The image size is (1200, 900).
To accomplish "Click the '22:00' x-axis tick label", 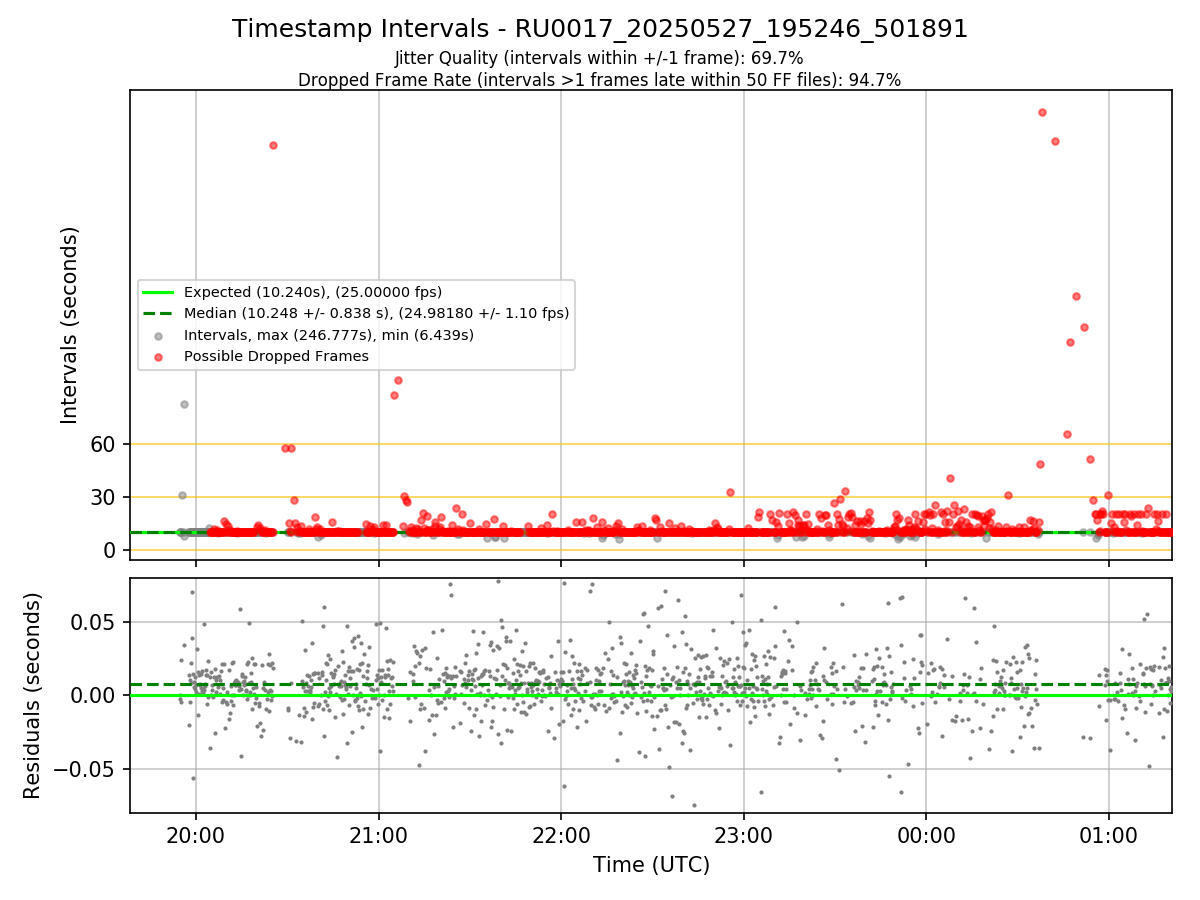I will point(561,834).
